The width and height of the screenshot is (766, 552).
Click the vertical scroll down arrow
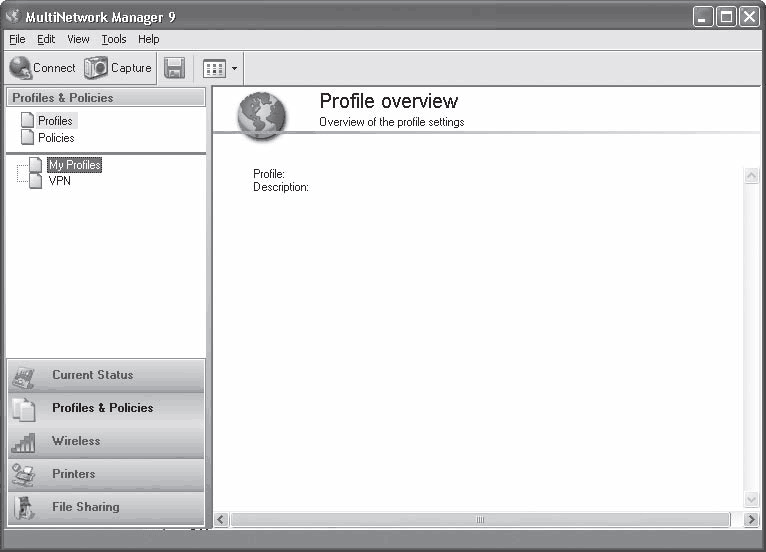coord(751,499)
